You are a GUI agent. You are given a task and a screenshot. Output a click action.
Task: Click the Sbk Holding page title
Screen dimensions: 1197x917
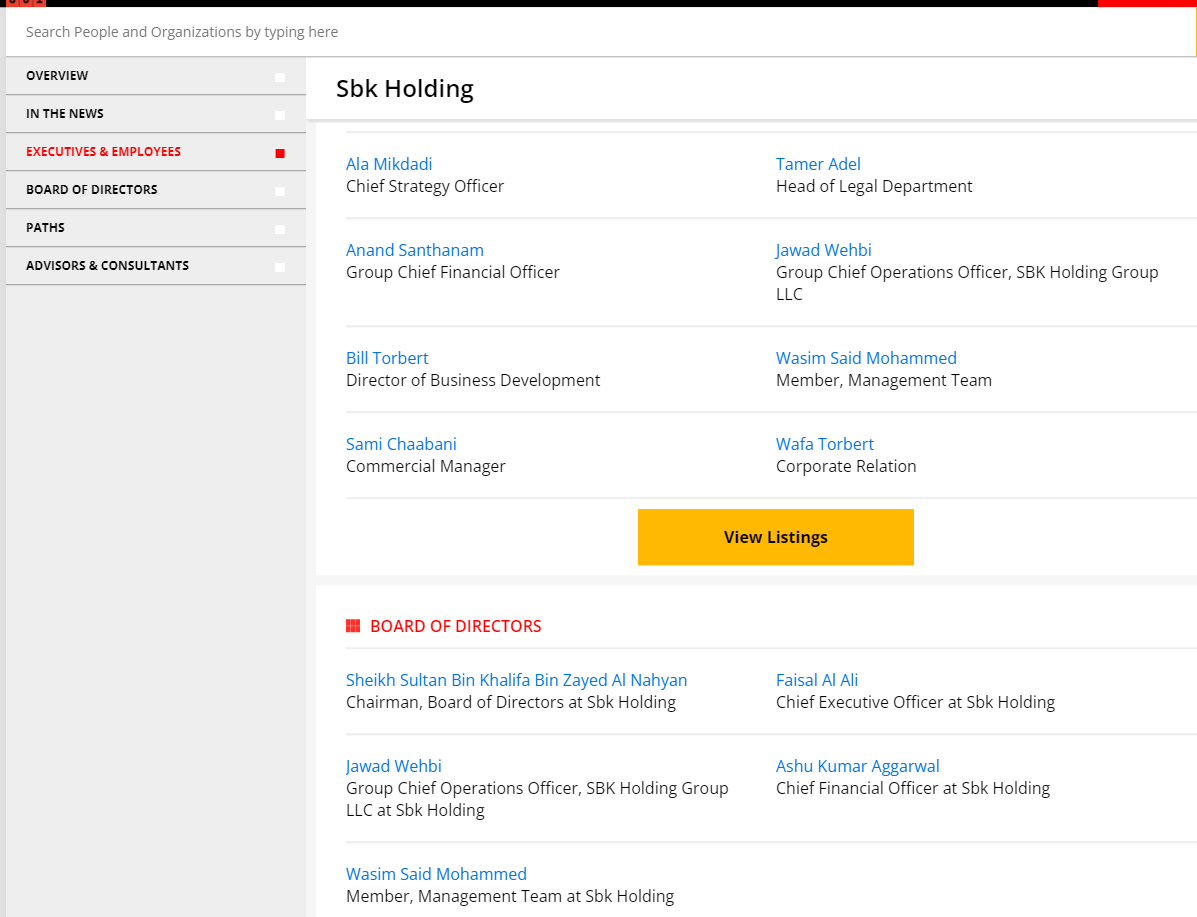[405, 89]
